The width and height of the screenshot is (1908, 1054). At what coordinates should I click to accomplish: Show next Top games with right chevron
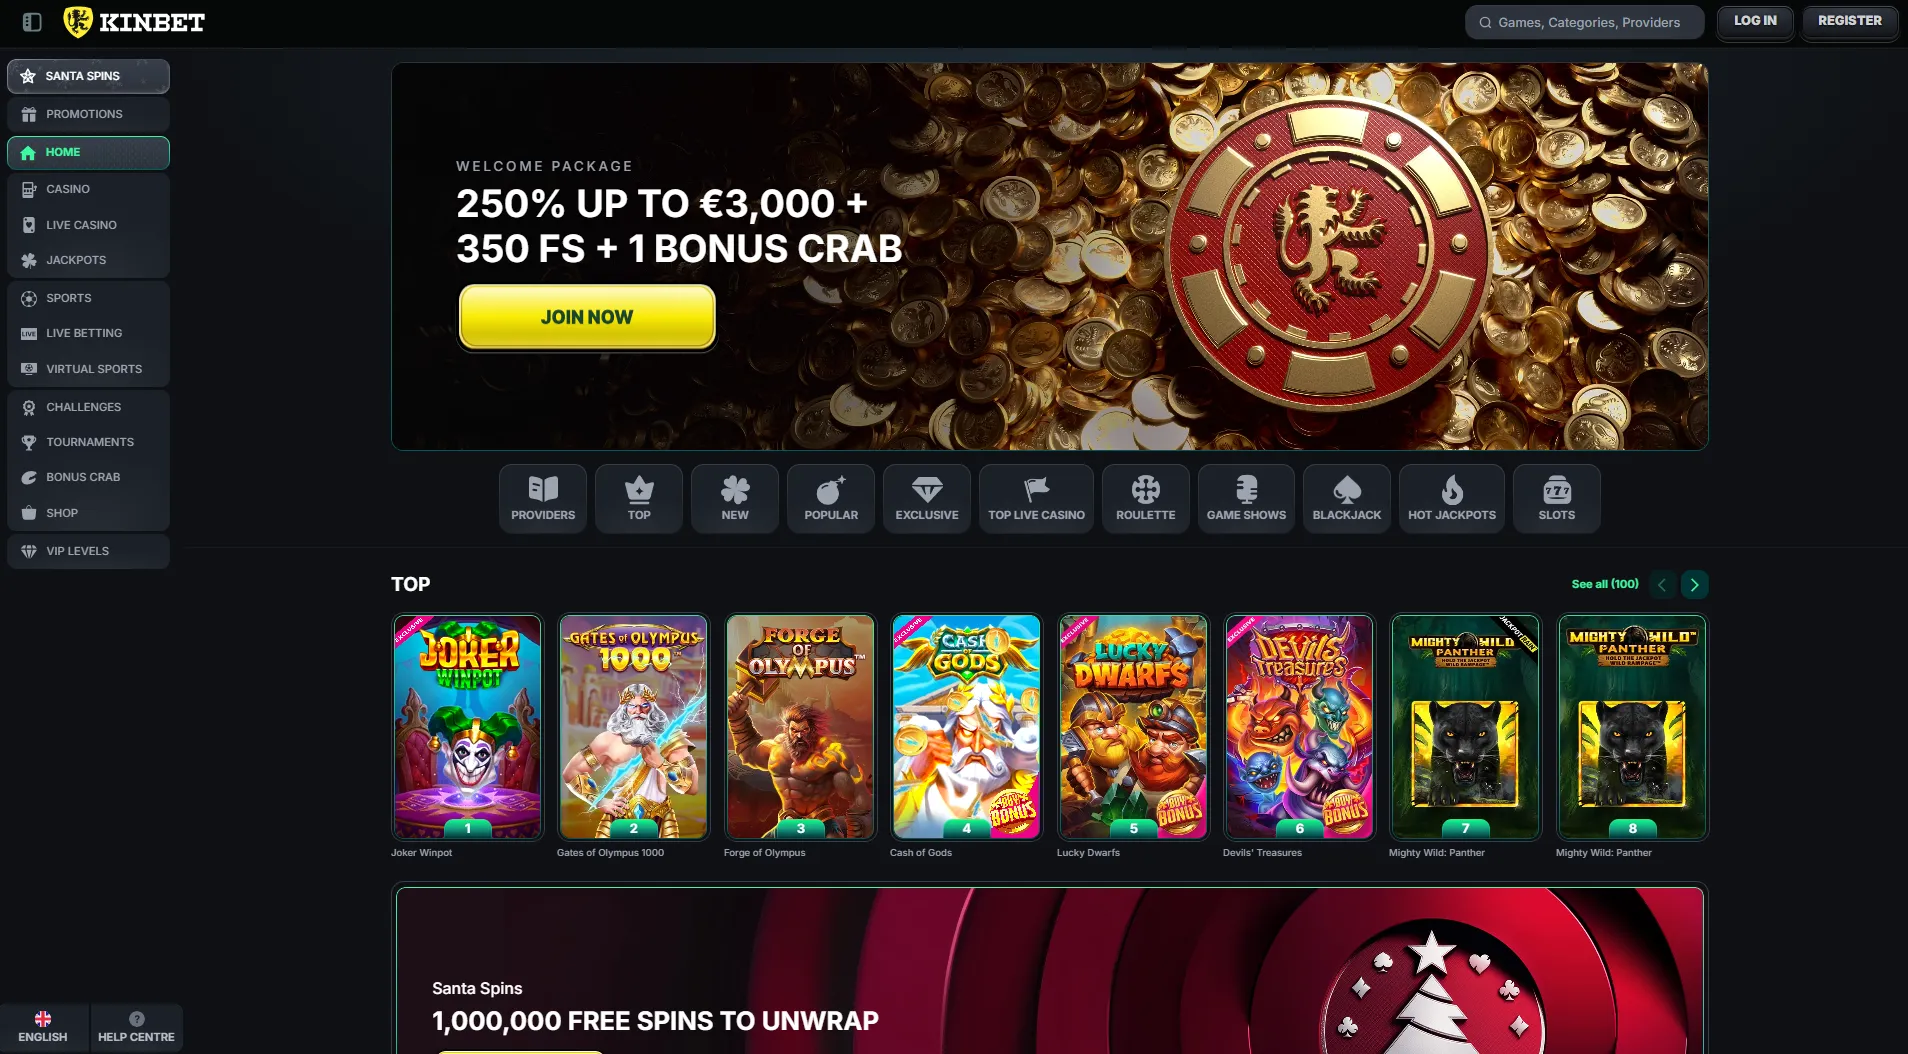(x=1694, y=584)
